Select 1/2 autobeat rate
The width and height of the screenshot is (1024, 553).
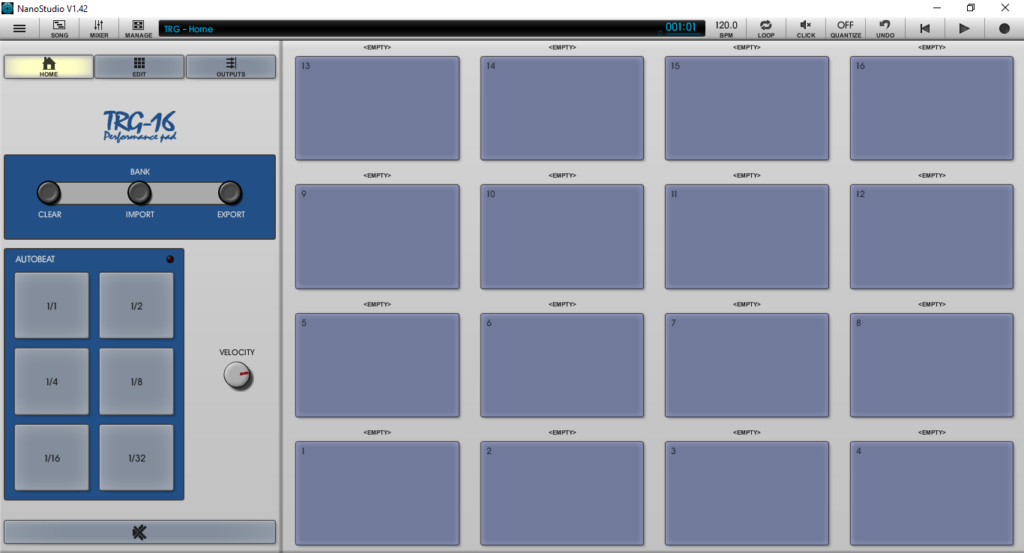[x=136, y=306]
